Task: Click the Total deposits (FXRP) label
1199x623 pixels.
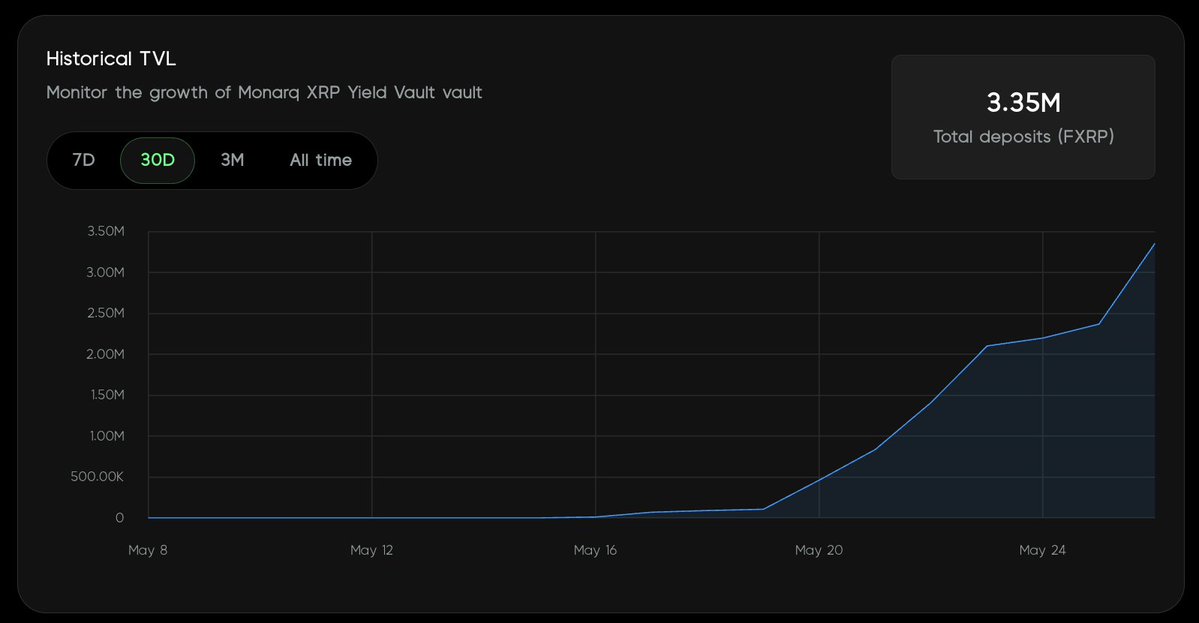Action: (1023, 137)
